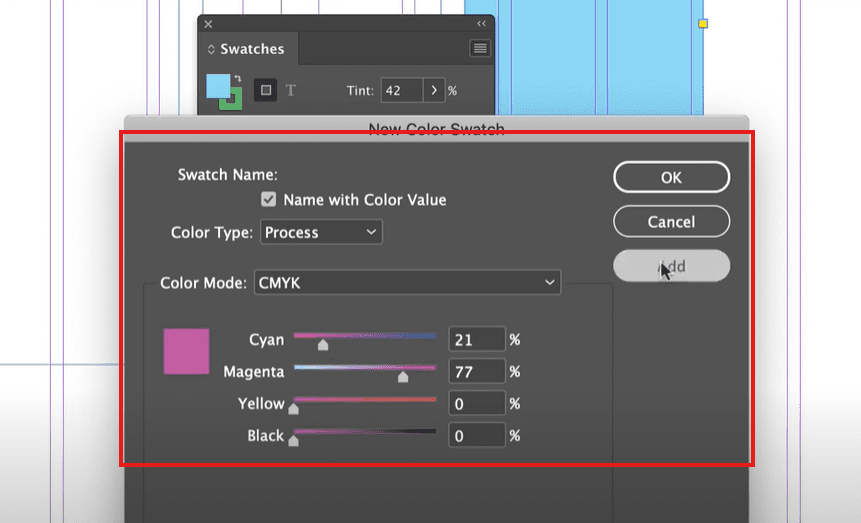Click the Yellow slider handle

(294, 408)
